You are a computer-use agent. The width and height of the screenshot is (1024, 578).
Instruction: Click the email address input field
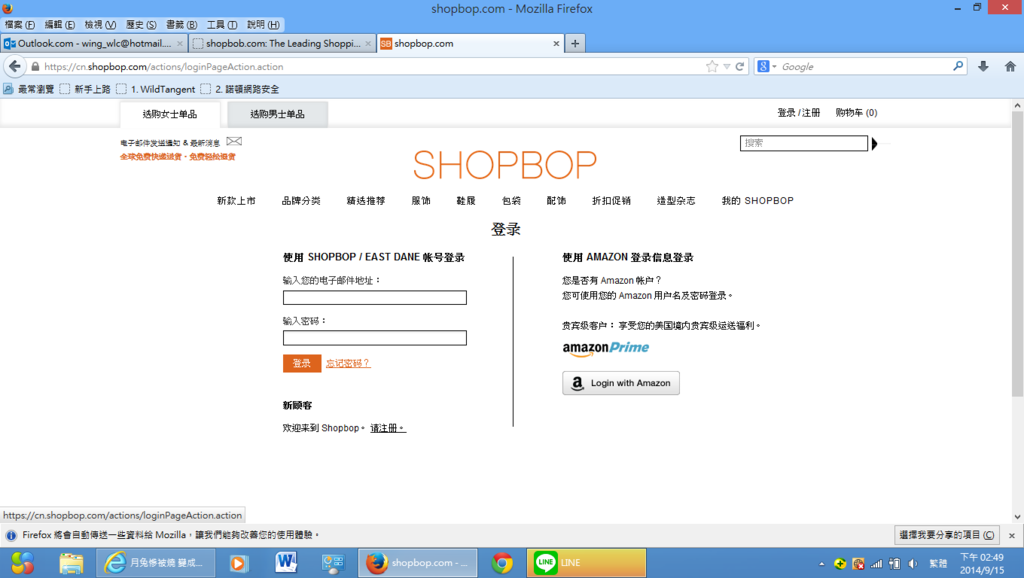(x=375, y=298)
